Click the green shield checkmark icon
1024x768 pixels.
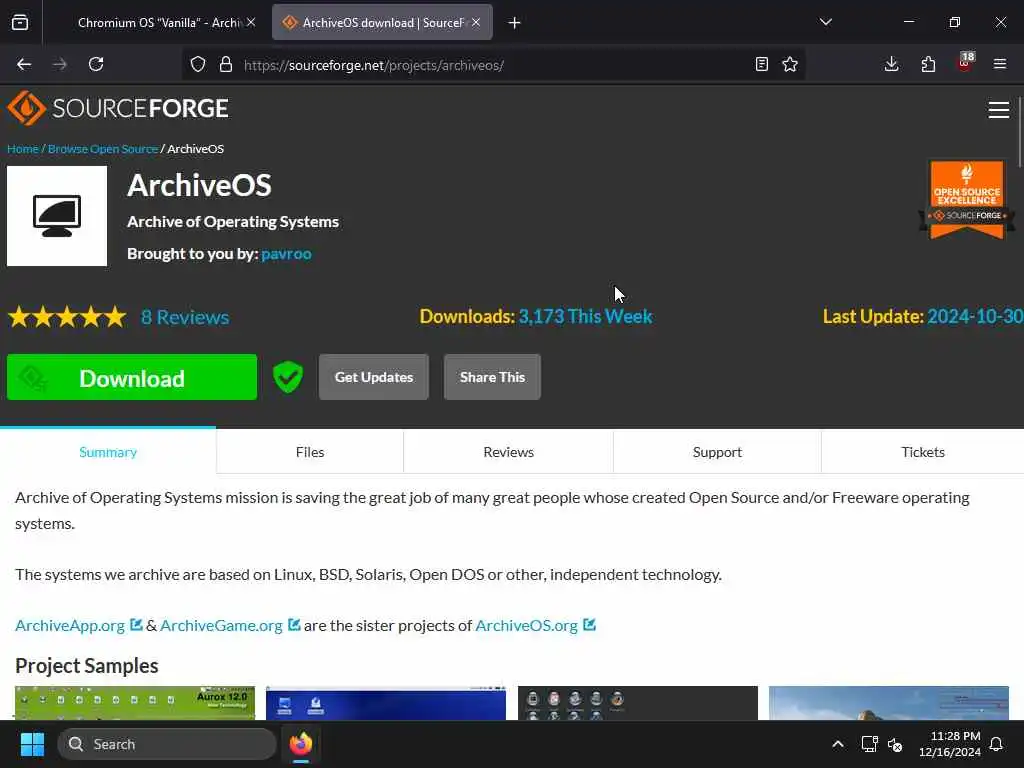[x=288, y=377]
